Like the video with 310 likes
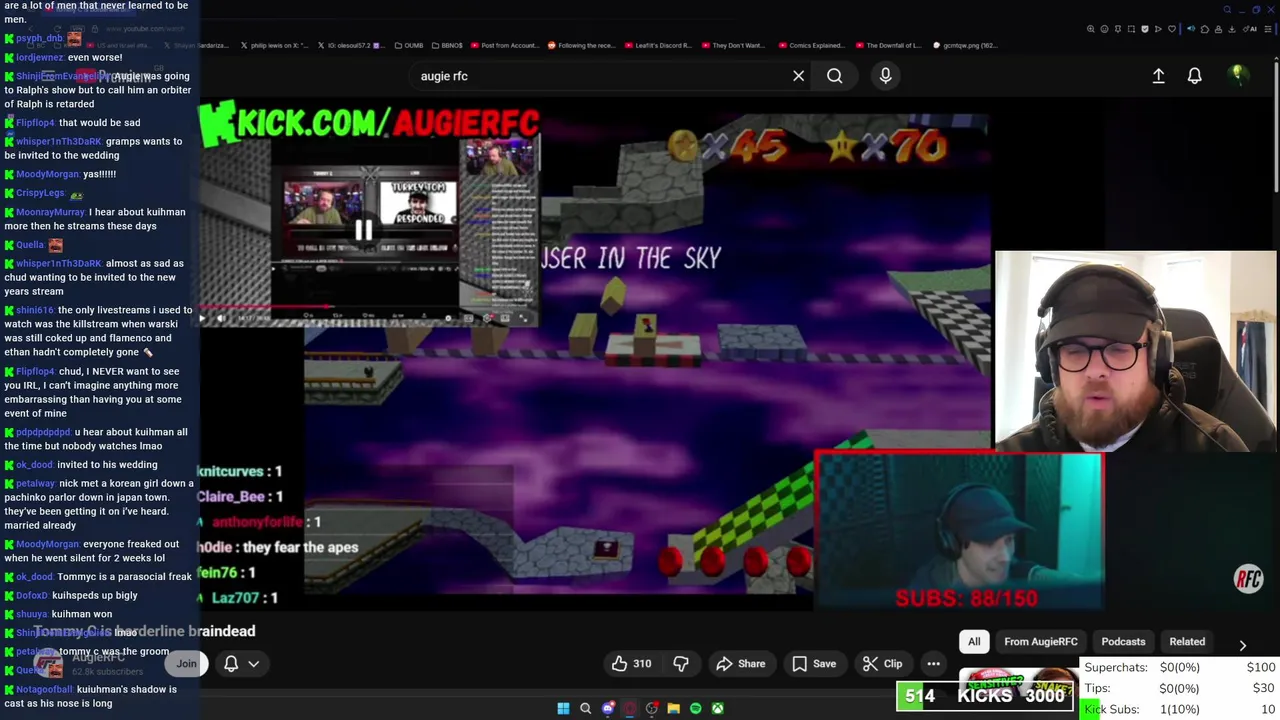Viewport: 1280px width, 720px height. coord(631,664)
